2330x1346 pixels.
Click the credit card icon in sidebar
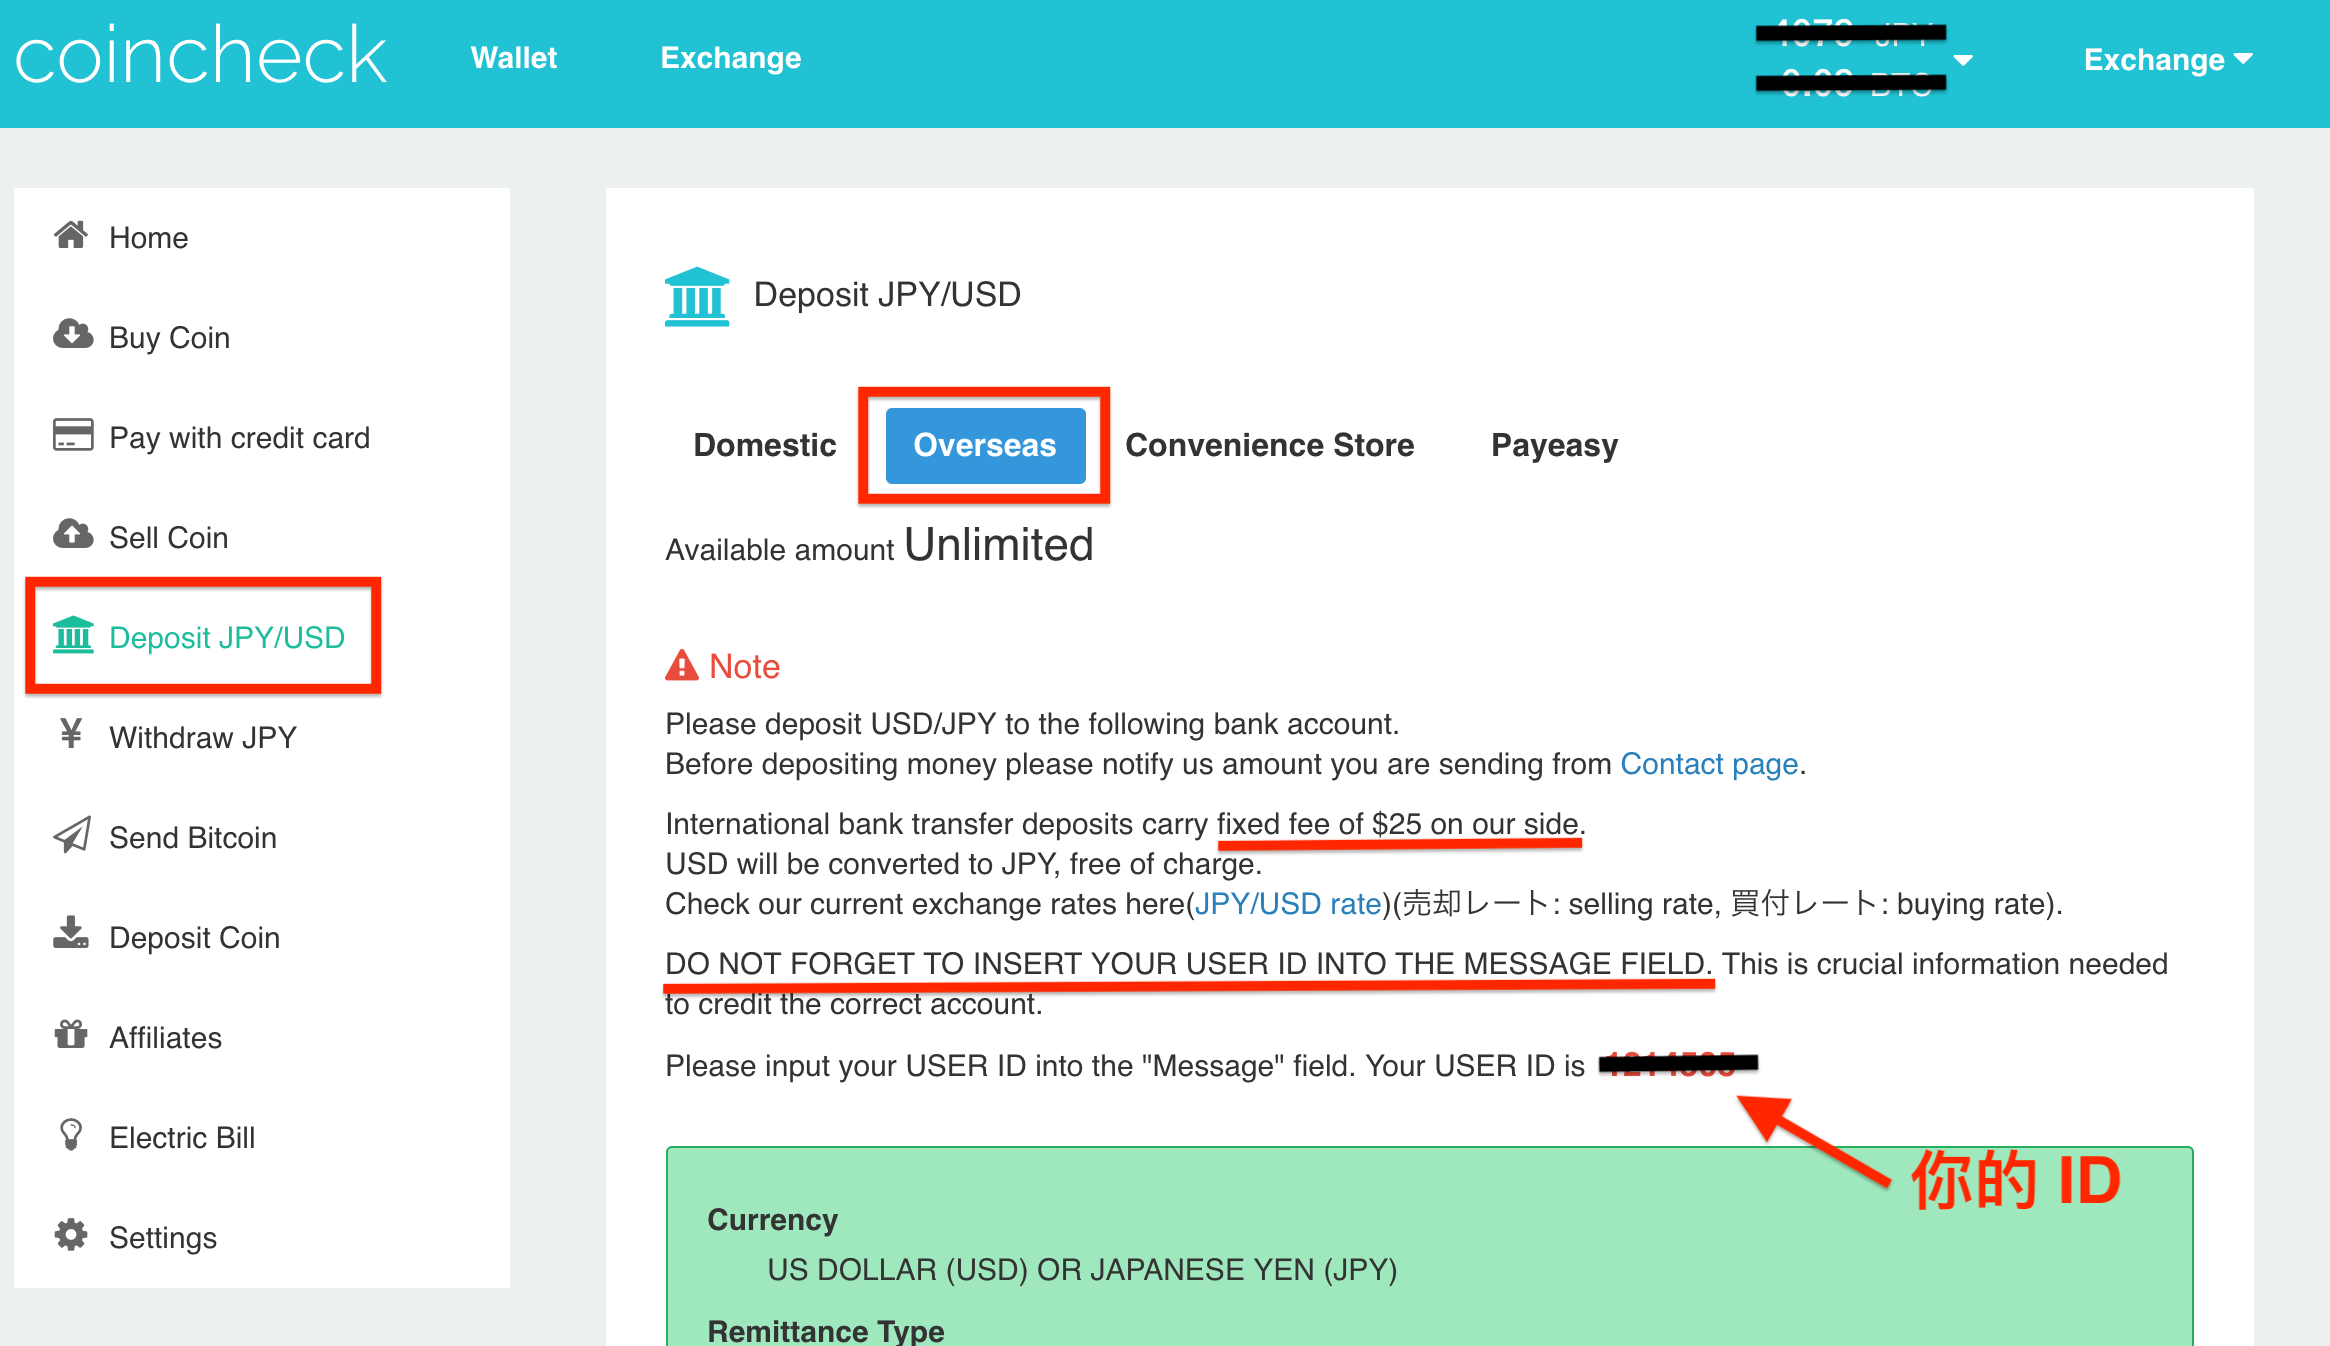72,435
